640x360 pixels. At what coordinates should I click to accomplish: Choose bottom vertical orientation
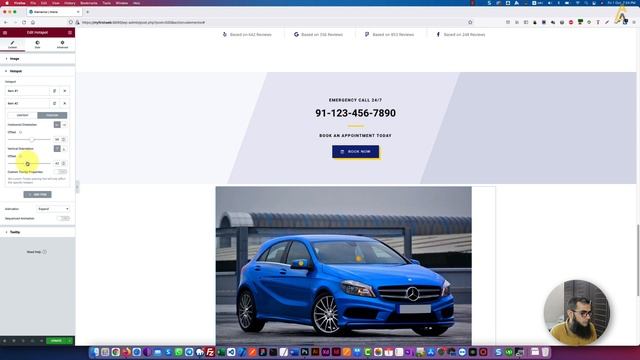(64, 149)
